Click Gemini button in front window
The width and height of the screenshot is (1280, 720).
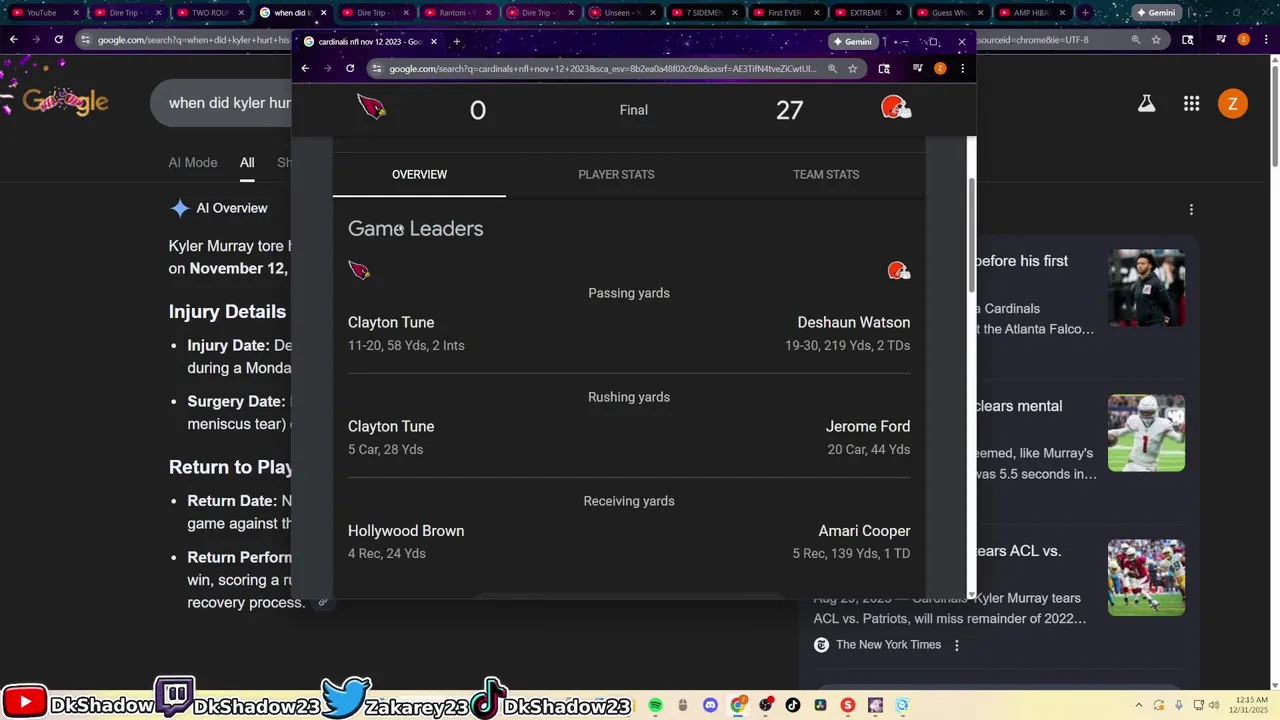852,42
